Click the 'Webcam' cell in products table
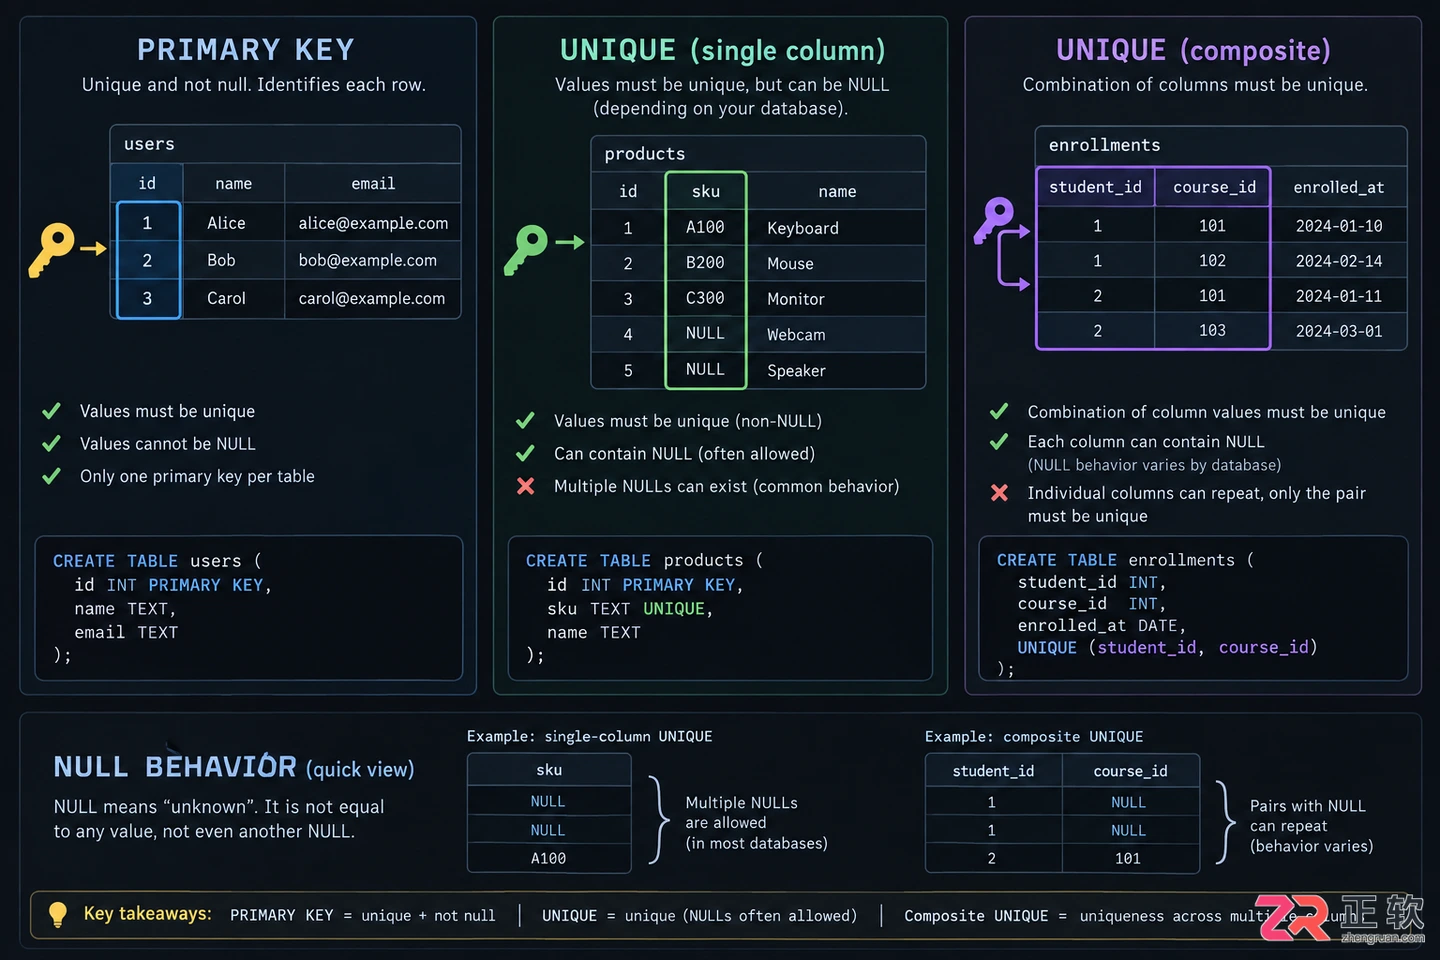Screen dimensions: 1440x960 point(836,335)
